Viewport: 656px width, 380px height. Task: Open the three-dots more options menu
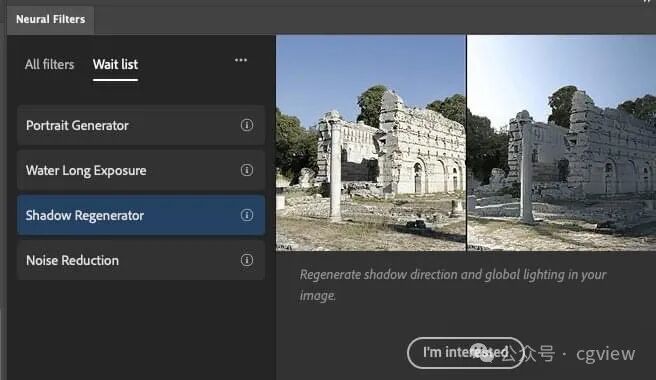tap(241, 60)
